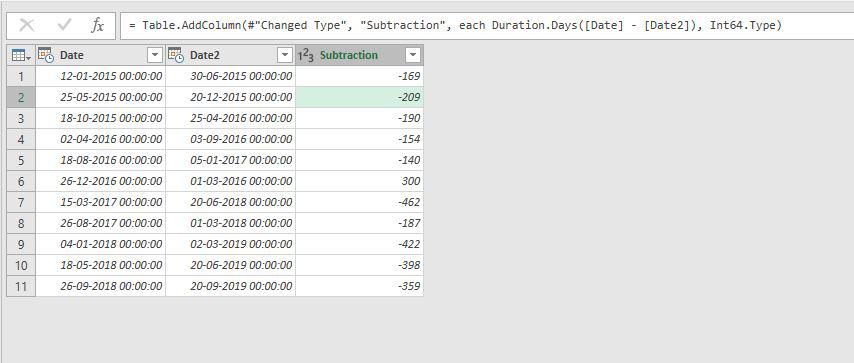
Task: Click Subtraction value -154
Action: 359,139
